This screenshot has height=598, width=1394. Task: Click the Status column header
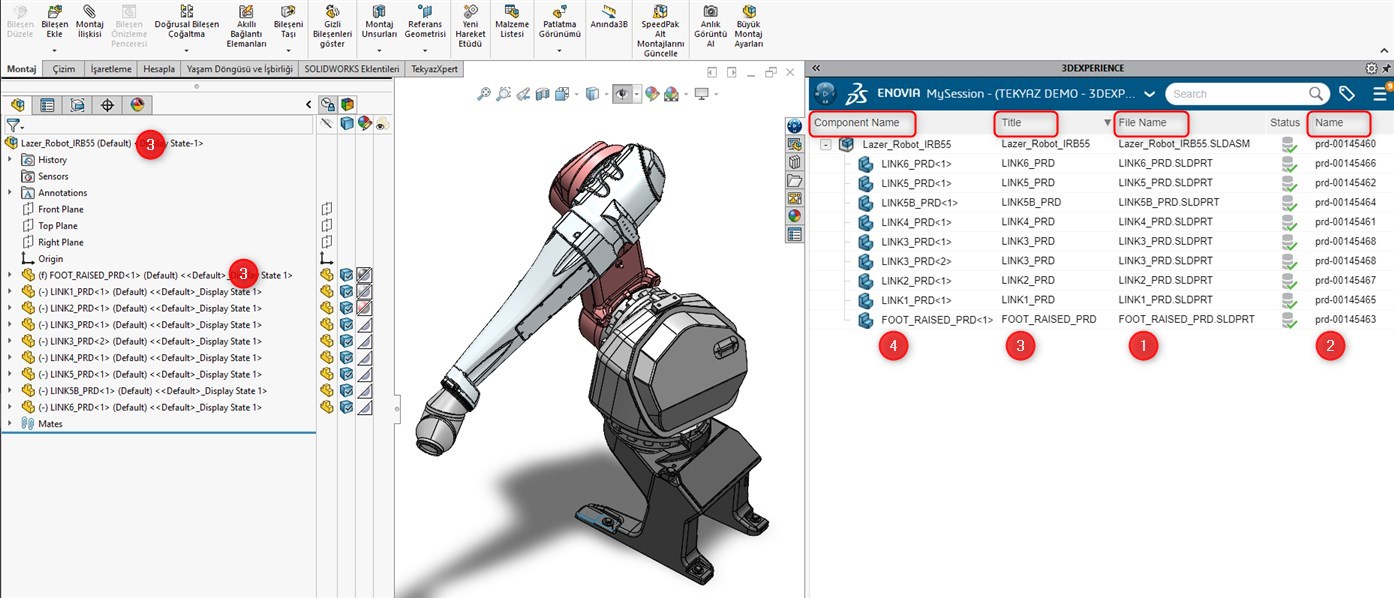[1285, 123]
